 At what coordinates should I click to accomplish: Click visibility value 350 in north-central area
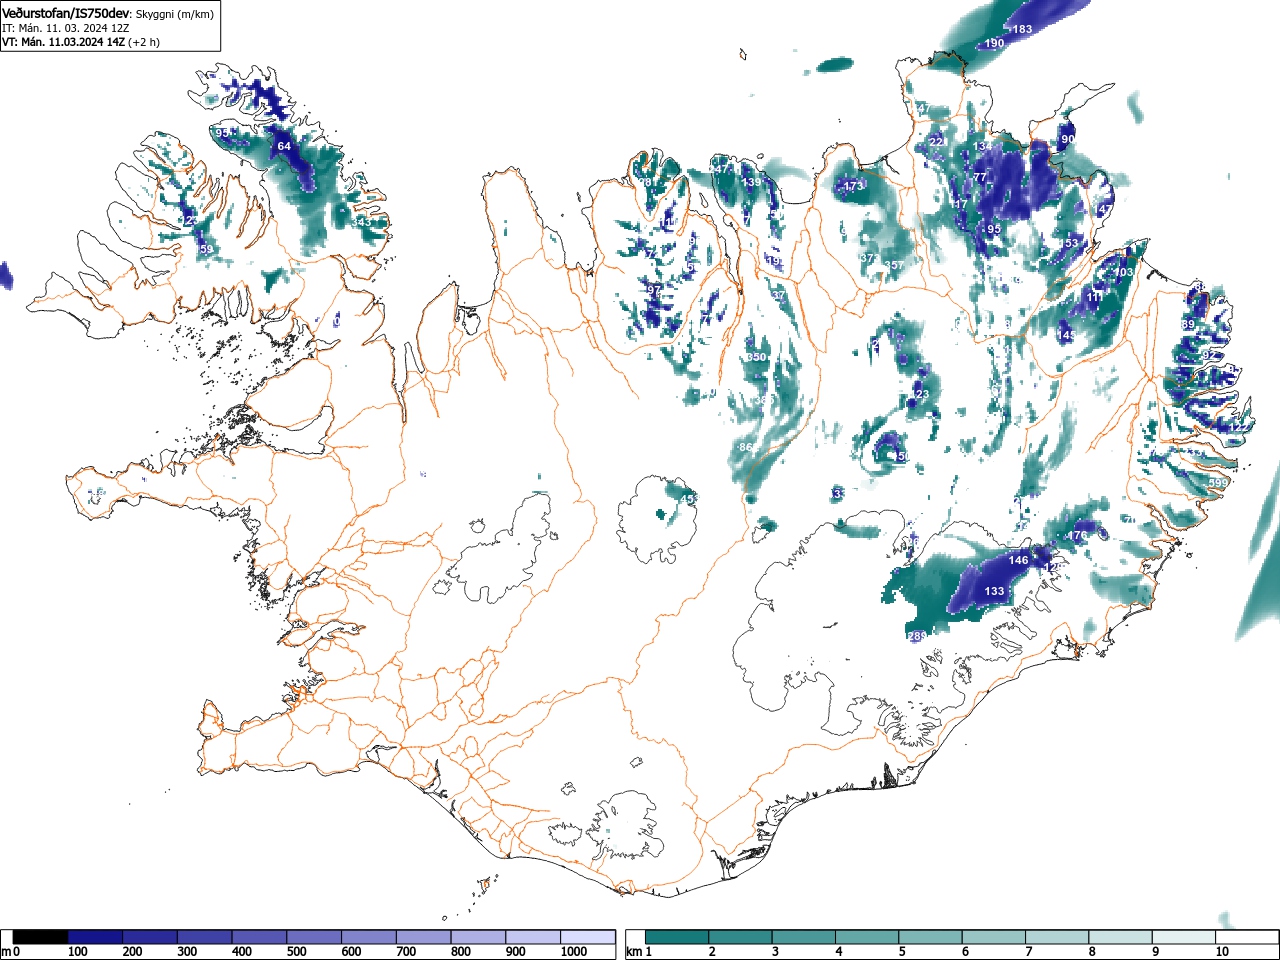[x=756, y=357]
